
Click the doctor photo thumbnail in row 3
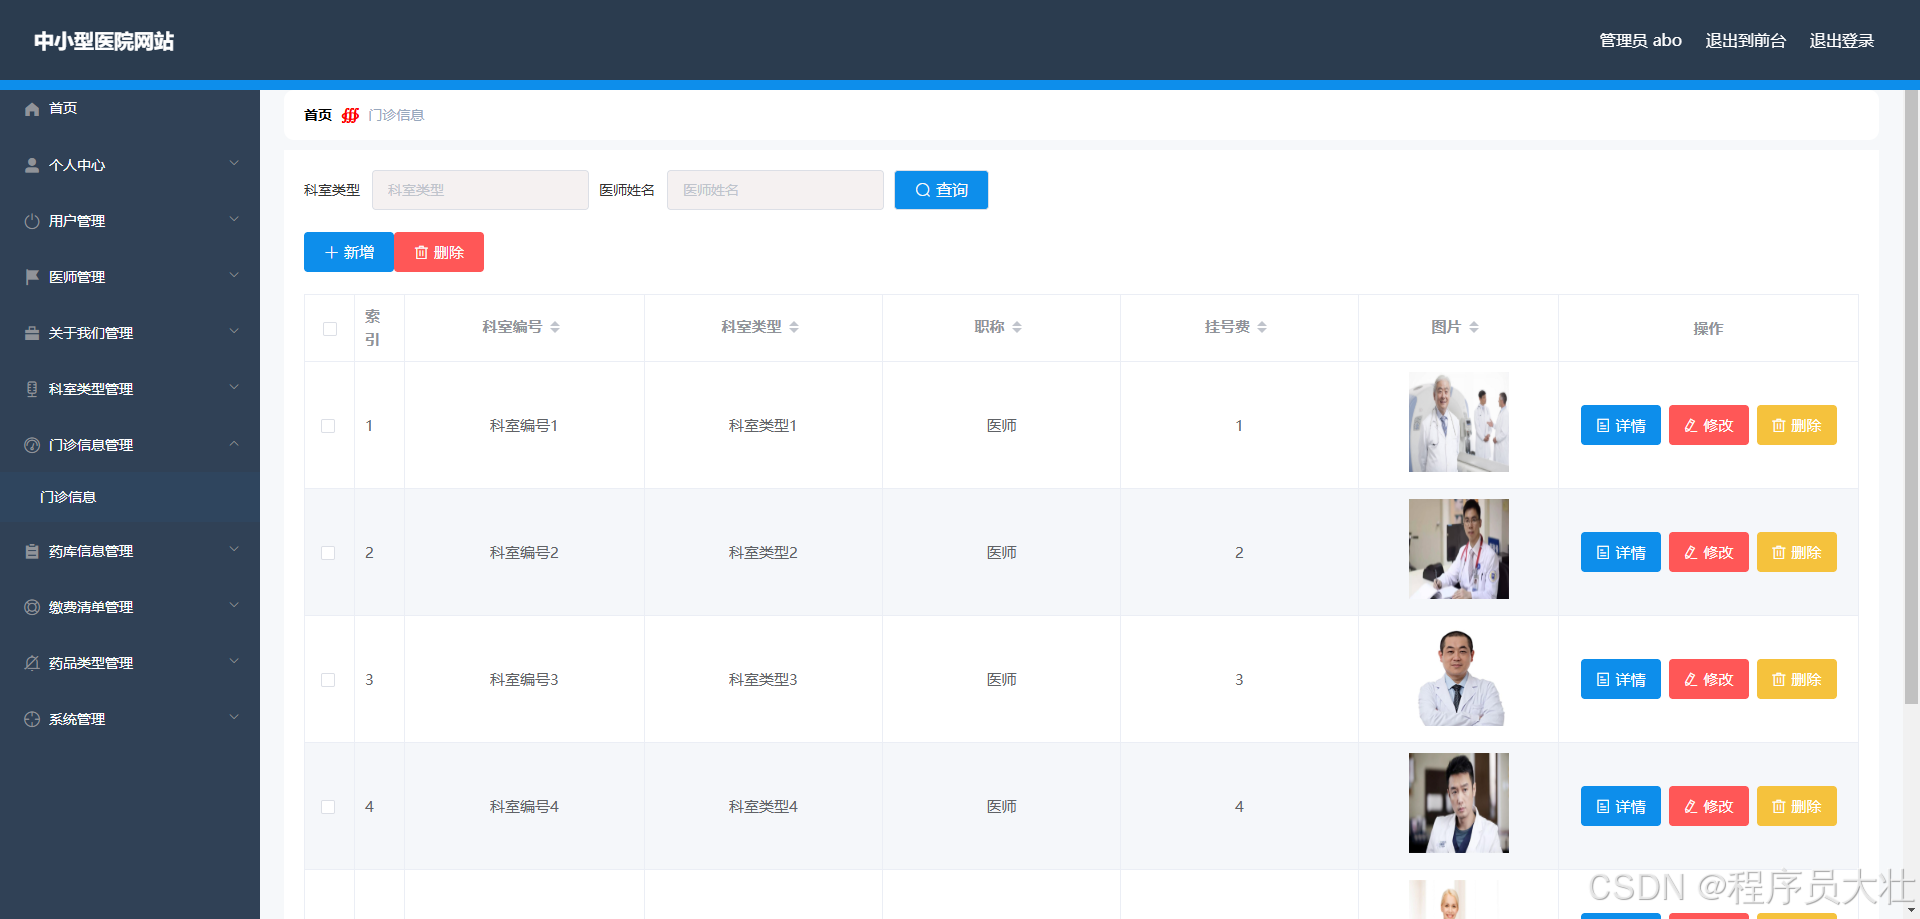pos(1459,678)
